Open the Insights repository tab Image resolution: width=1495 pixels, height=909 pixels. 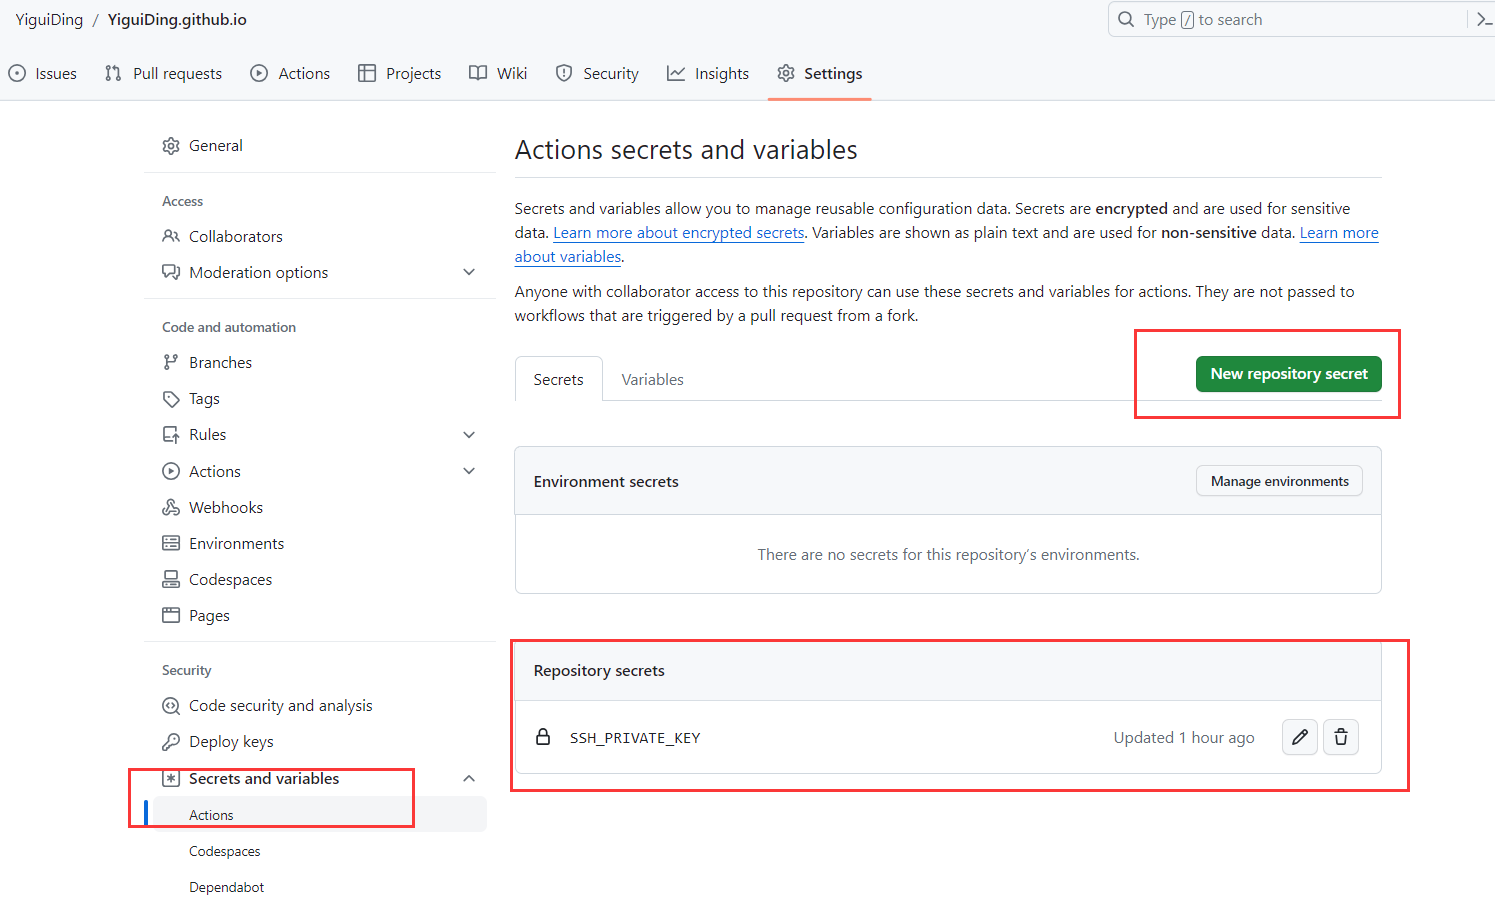[x=708, y=74]
